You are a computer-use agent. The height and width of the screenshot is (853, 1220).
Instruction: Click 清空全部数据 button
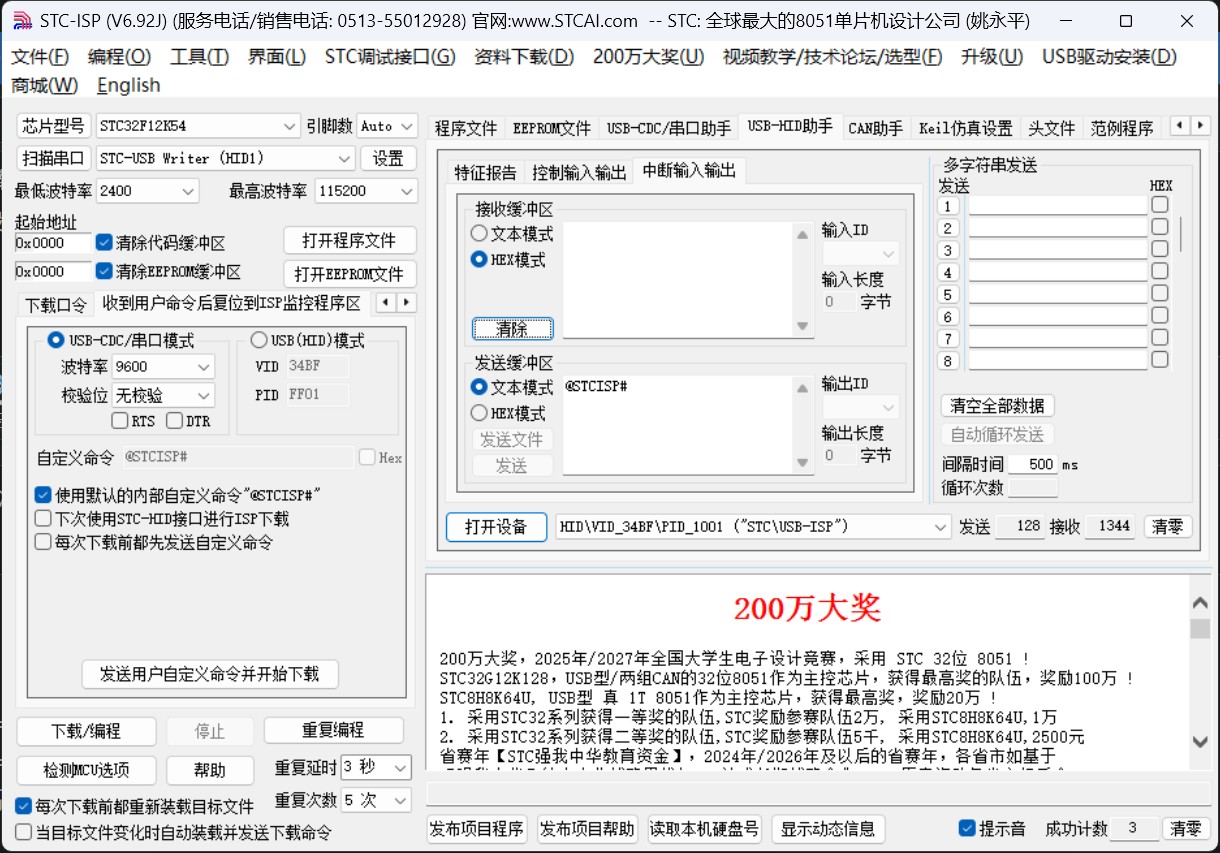(997, 406)
